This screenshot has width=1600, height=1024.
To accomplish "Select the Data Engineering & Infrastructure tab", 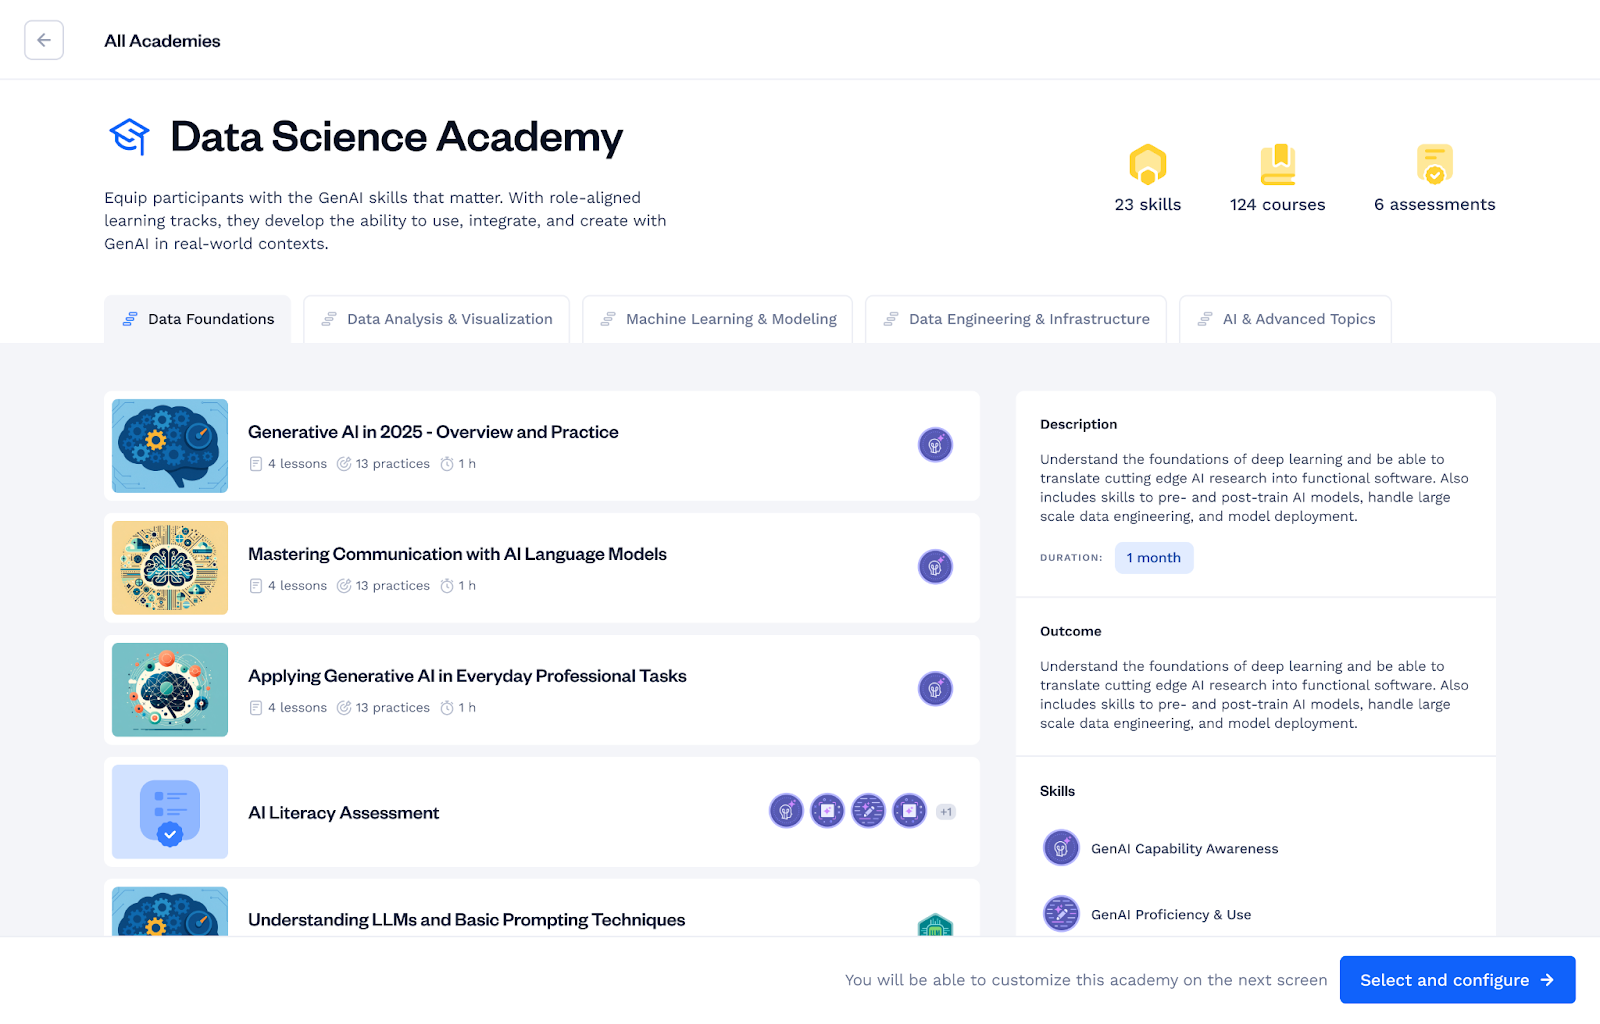I will click(1015, 318).
